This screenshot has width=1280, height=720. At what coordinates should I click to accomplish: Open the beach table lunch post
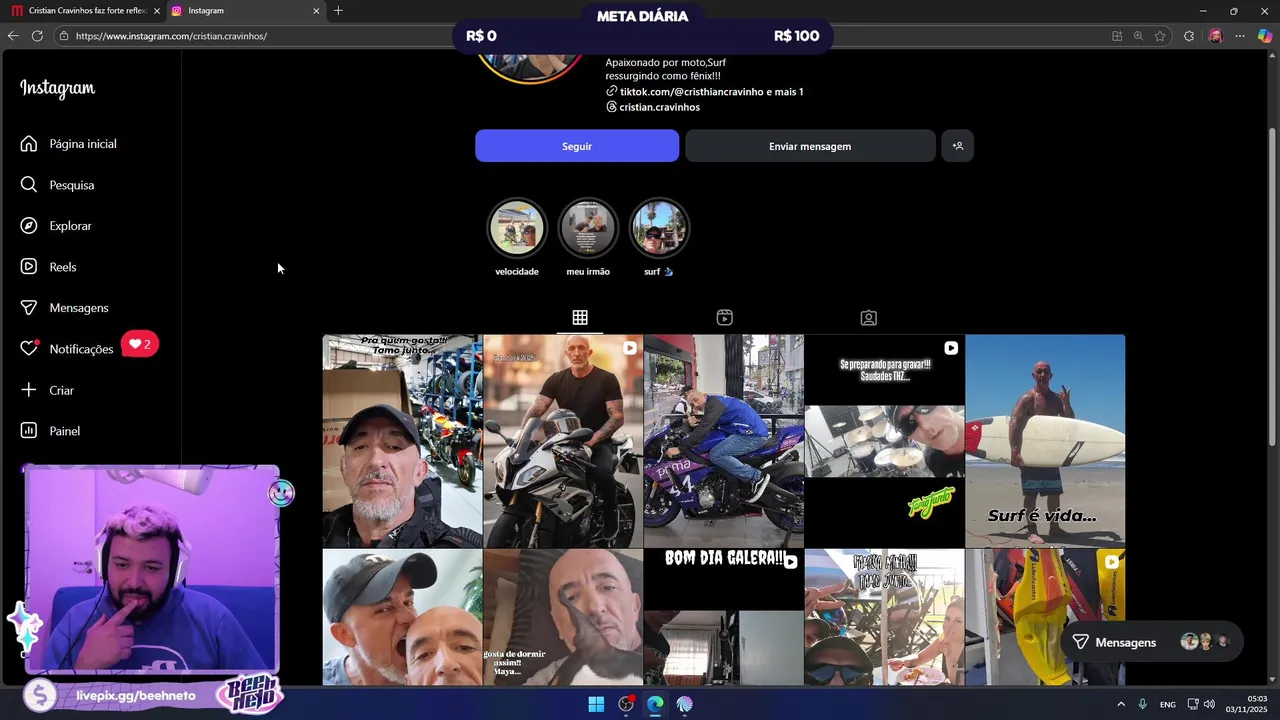pyautogui.click(x=885, y=617)
